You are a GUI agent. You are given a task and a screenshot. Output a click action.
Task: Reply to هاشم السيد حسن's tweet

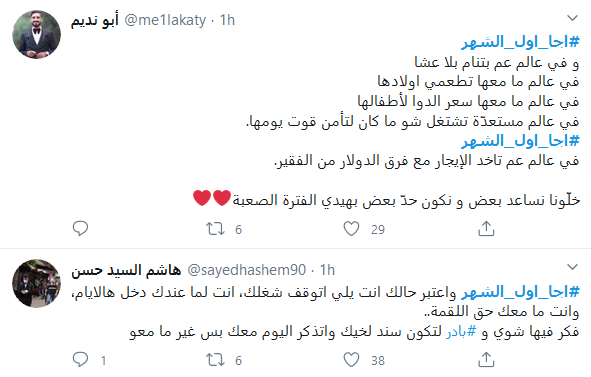point(80,360)
